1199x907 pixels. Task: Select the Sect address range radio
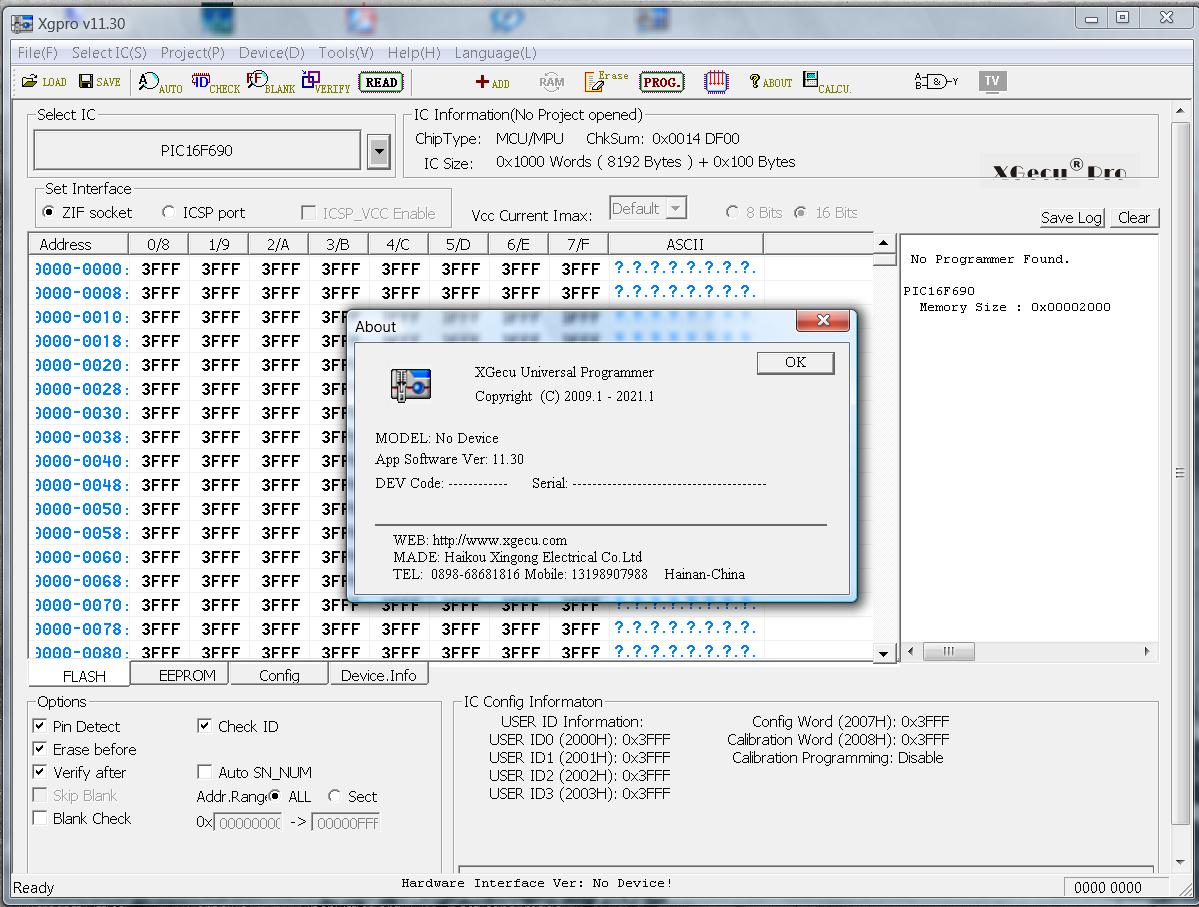(x=334, y=796)
